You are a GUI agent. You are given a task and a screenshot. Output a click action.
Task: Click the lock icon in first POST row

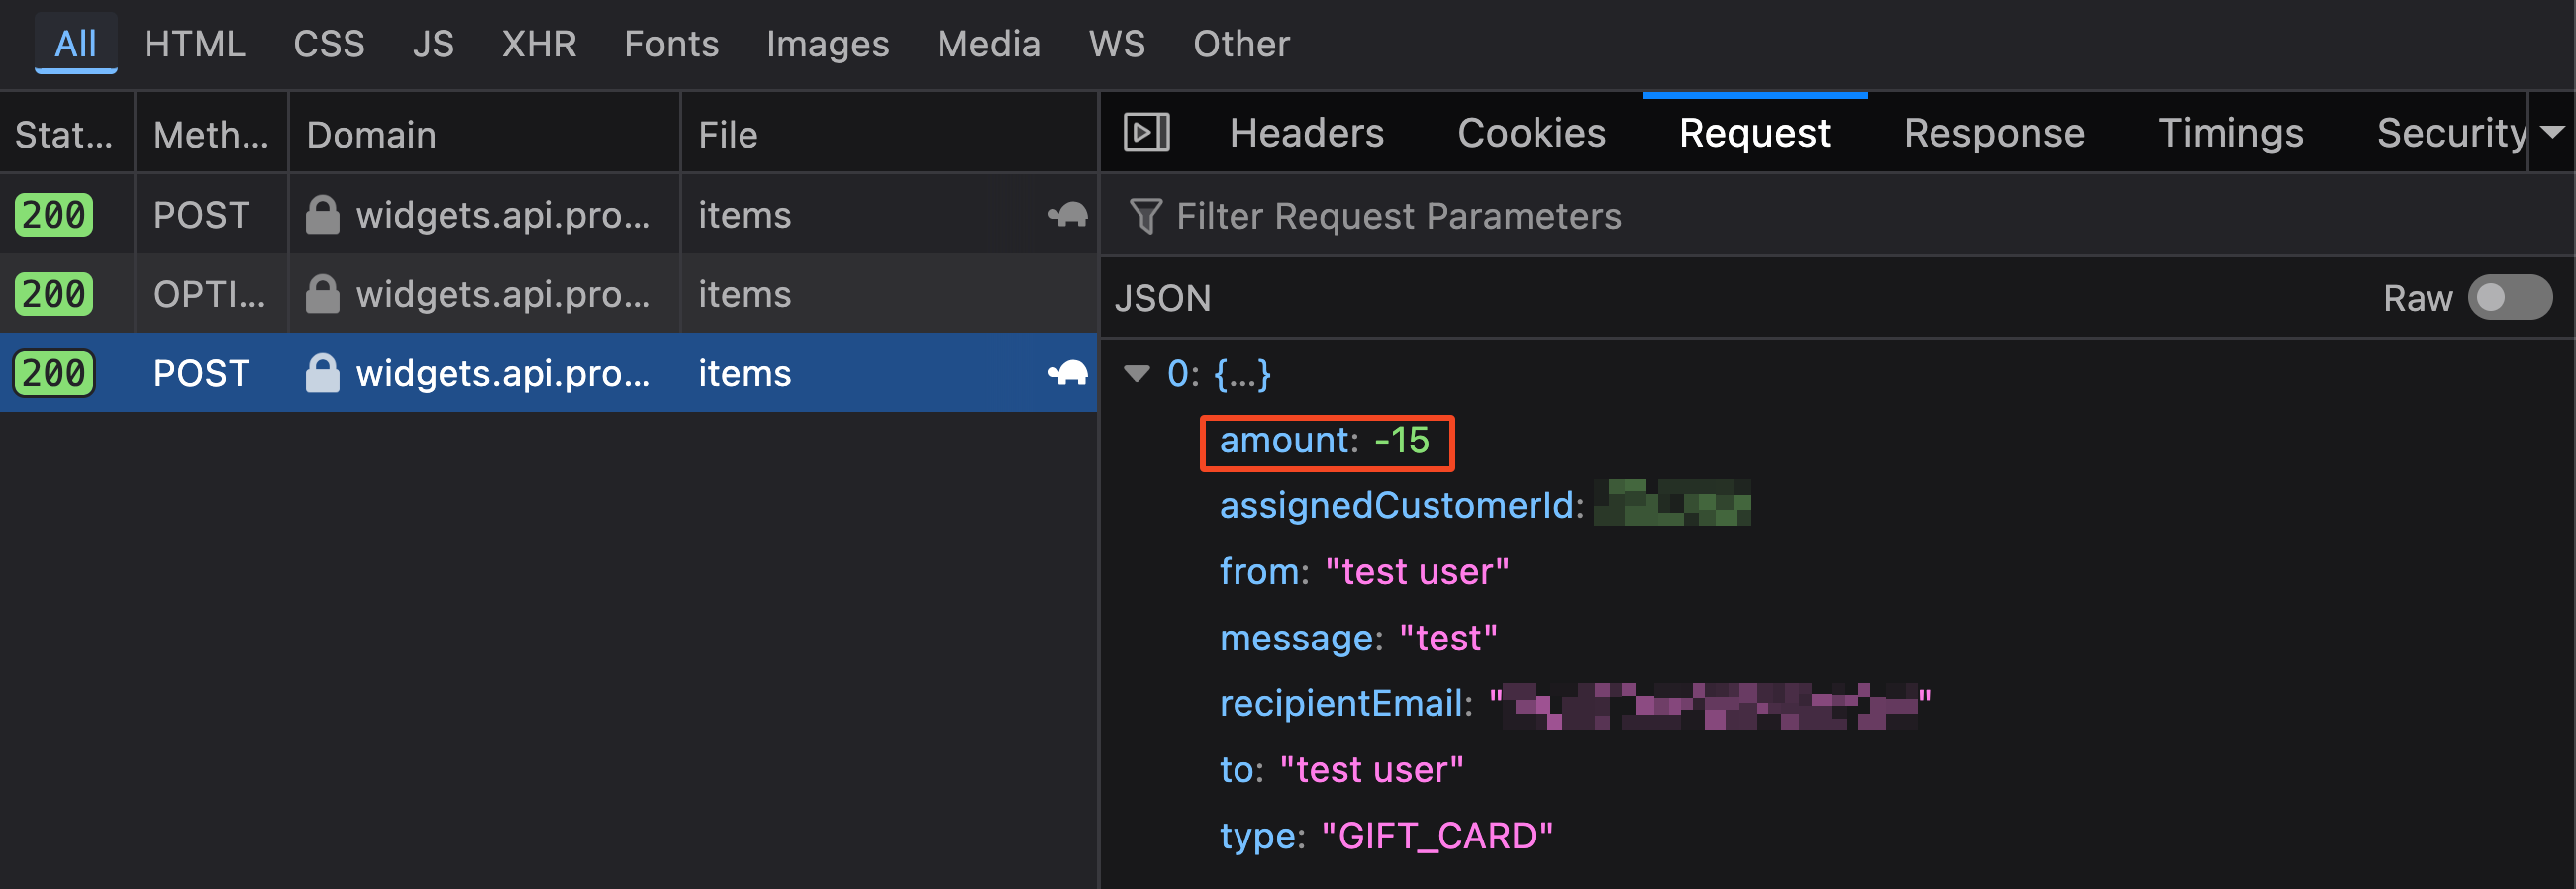[322, 215]
